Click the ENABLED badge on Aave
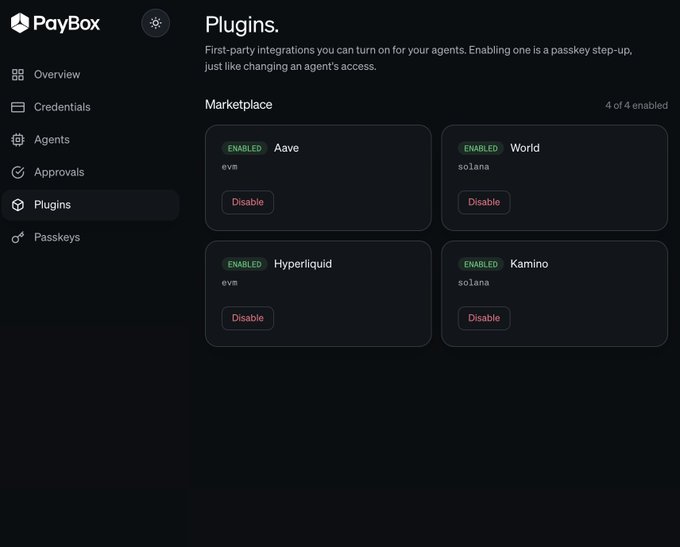680x547 pixels. pyautogui.click(x=245, y=148)
